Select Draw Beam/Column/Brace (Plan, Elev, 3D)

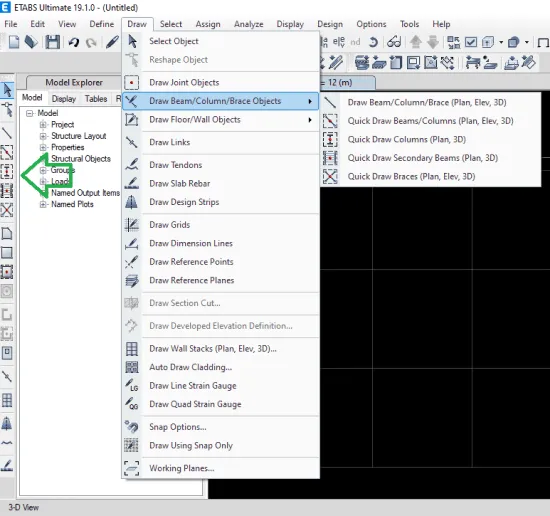[x=427, y=102]
